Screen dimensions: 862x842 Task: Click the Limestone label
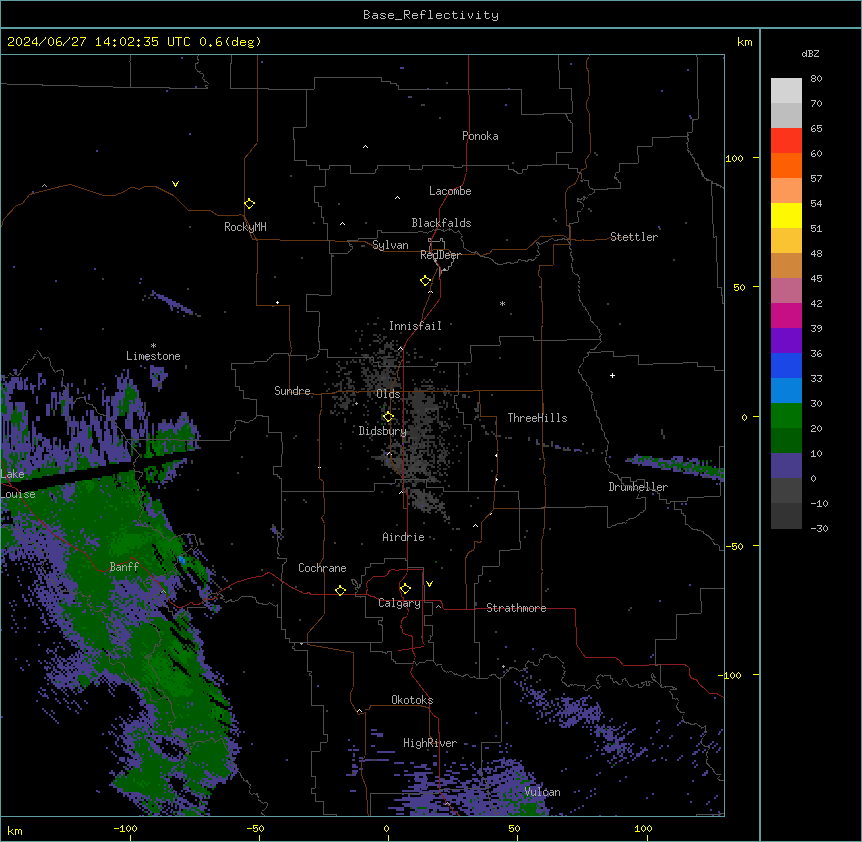click(153, 356)
